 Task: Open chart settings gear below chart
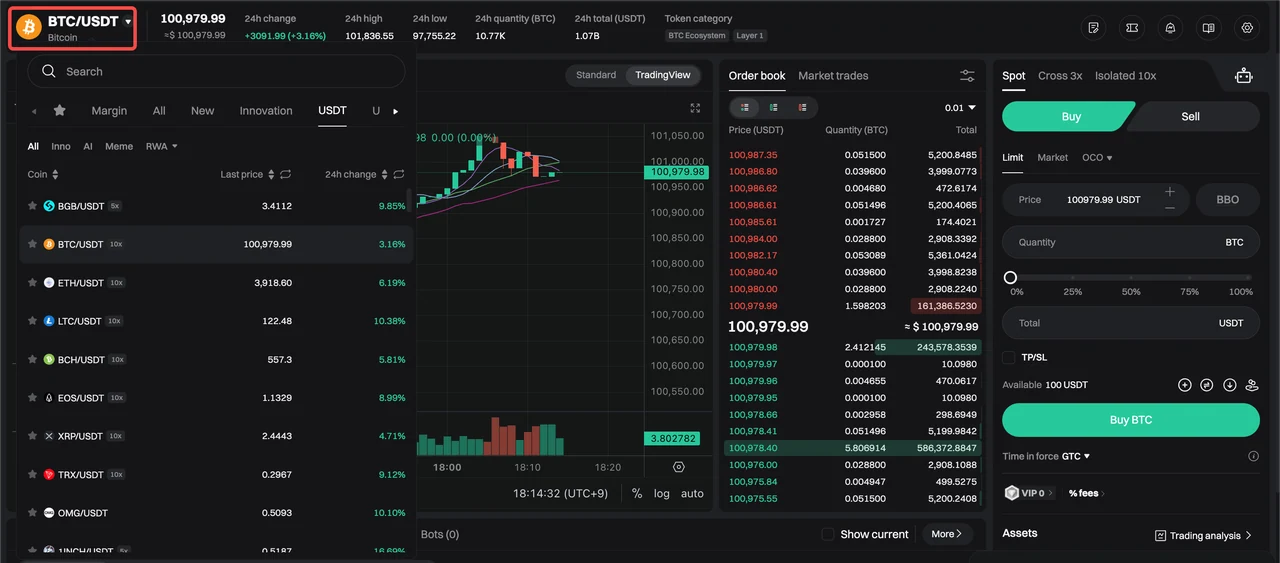pyautogui.click(x=679, y=467)
